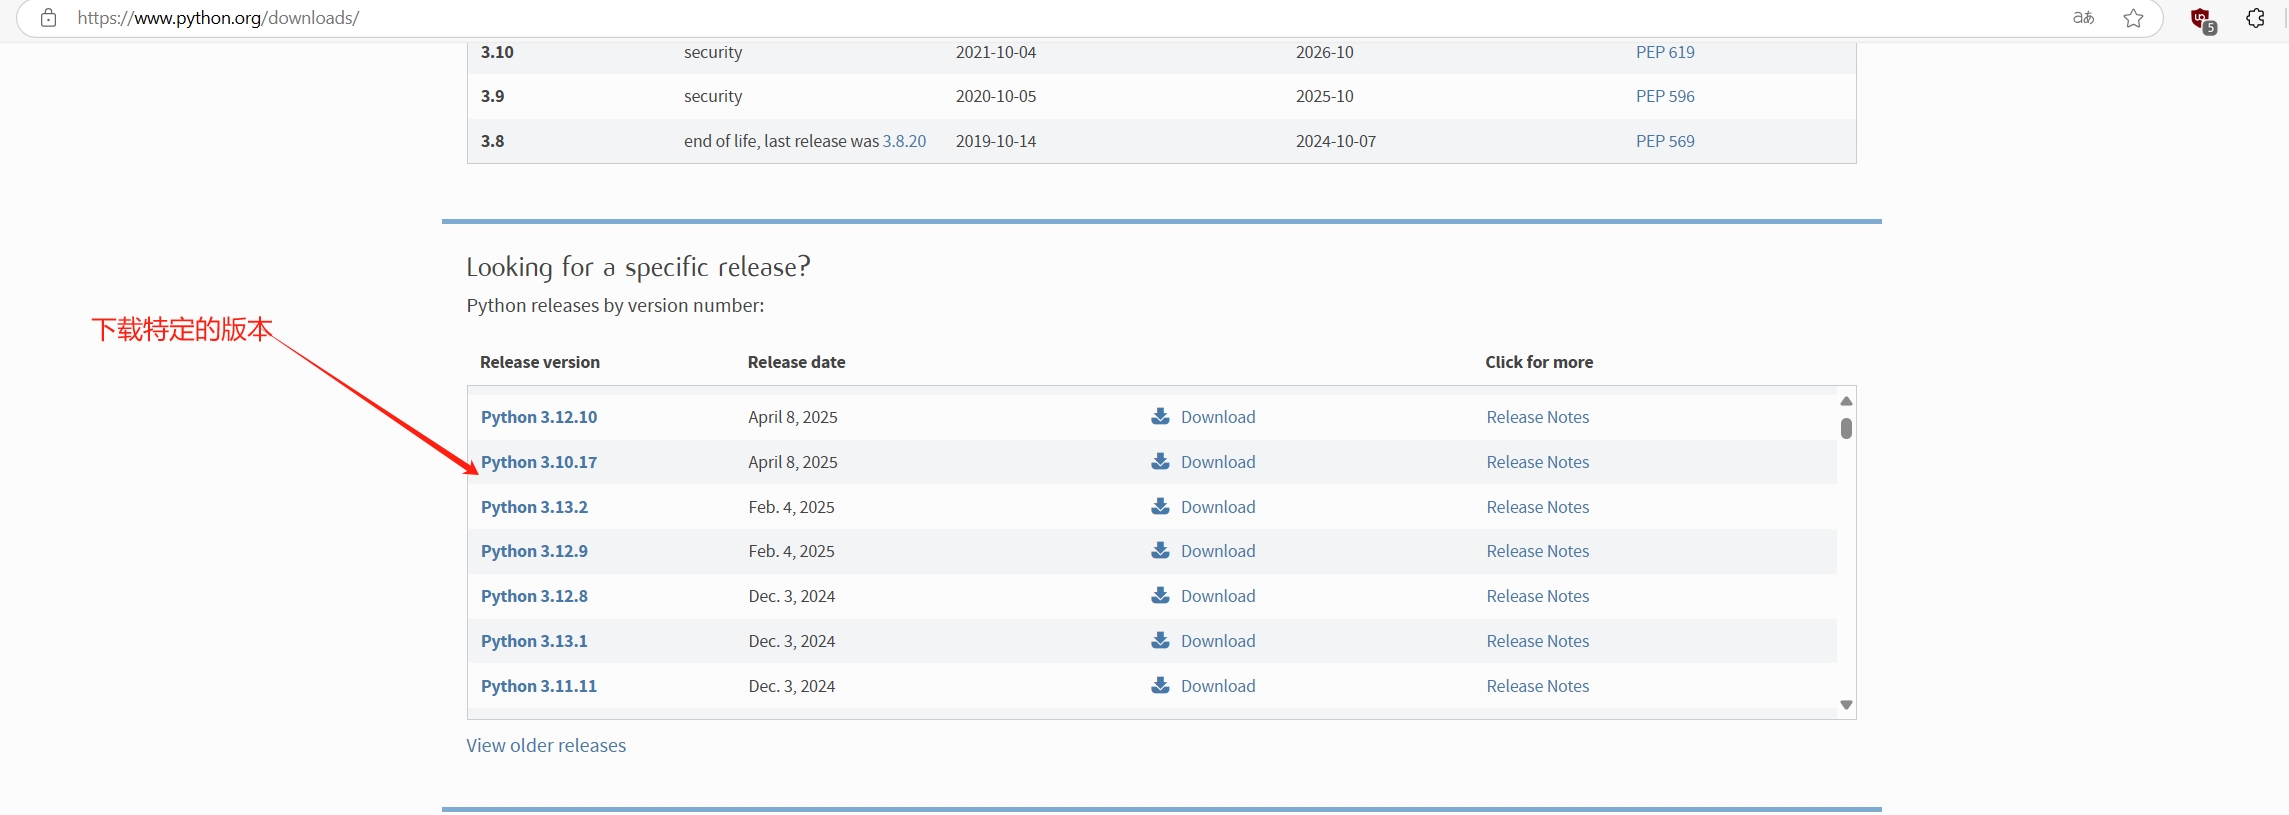Click download icon for Python 3.12.10
2289x815 pixels.
click(x=1160, y=416)
